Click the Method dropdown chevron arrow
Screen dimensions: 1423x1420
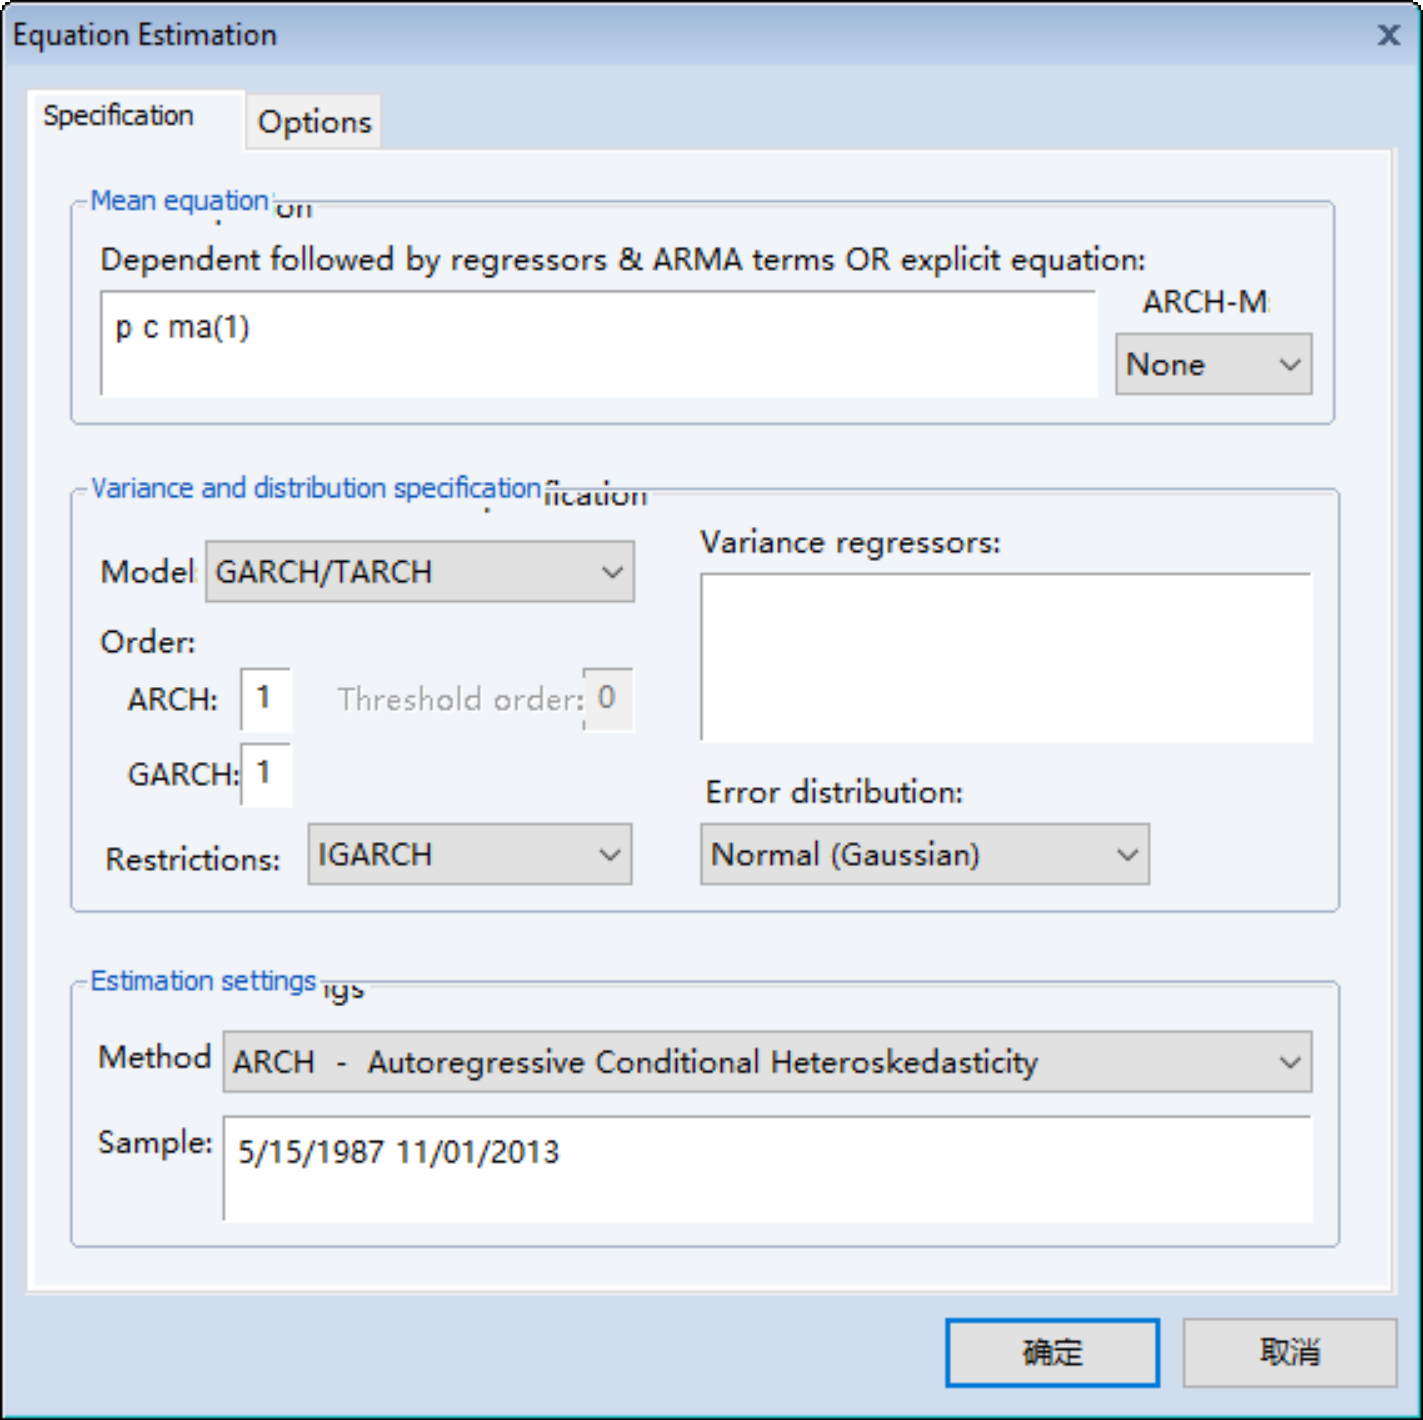[1290, 1062]
